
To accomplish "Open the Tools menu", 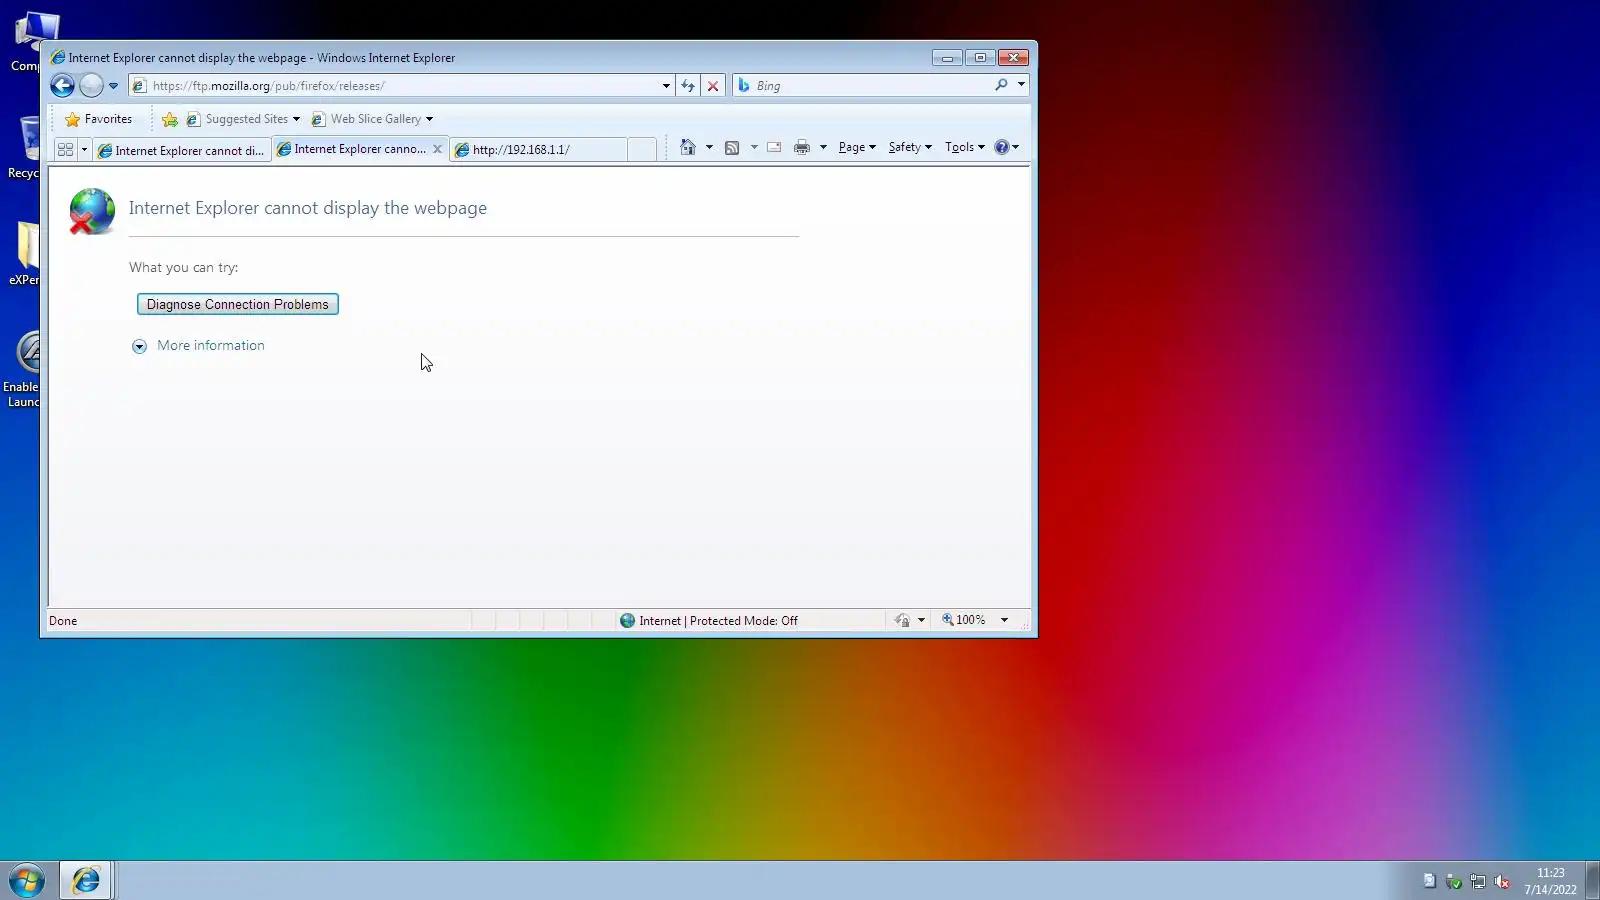I will (965, 147).
